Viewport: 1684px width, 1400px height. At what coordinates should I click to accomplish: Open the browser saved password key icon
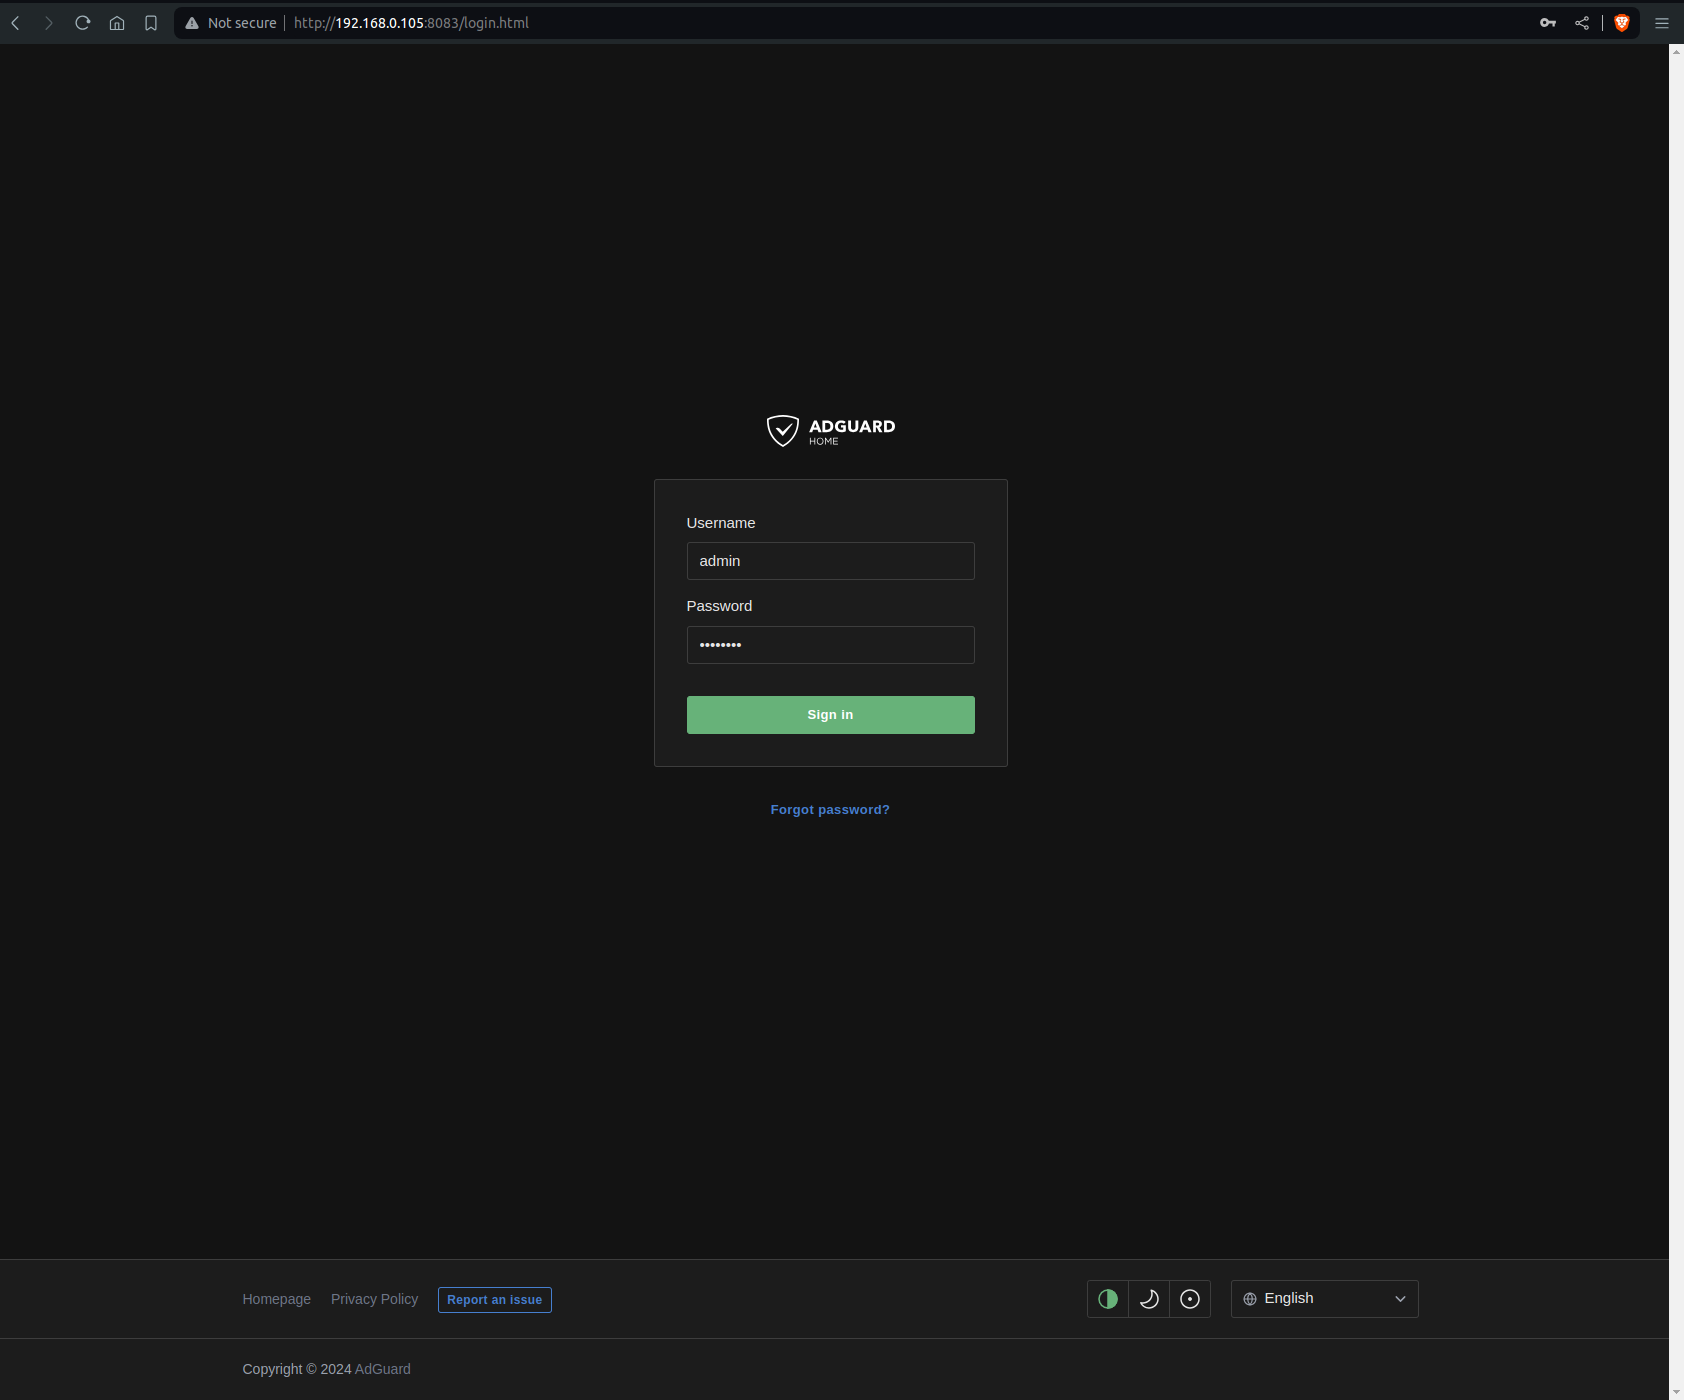(1548, 23)
